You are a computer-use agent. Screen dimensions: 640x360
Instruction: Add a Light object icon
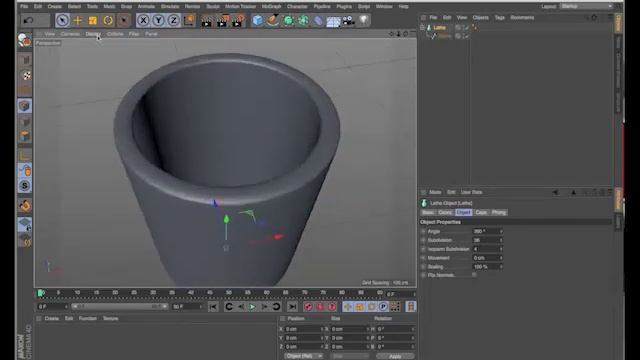tap(363, 20)
